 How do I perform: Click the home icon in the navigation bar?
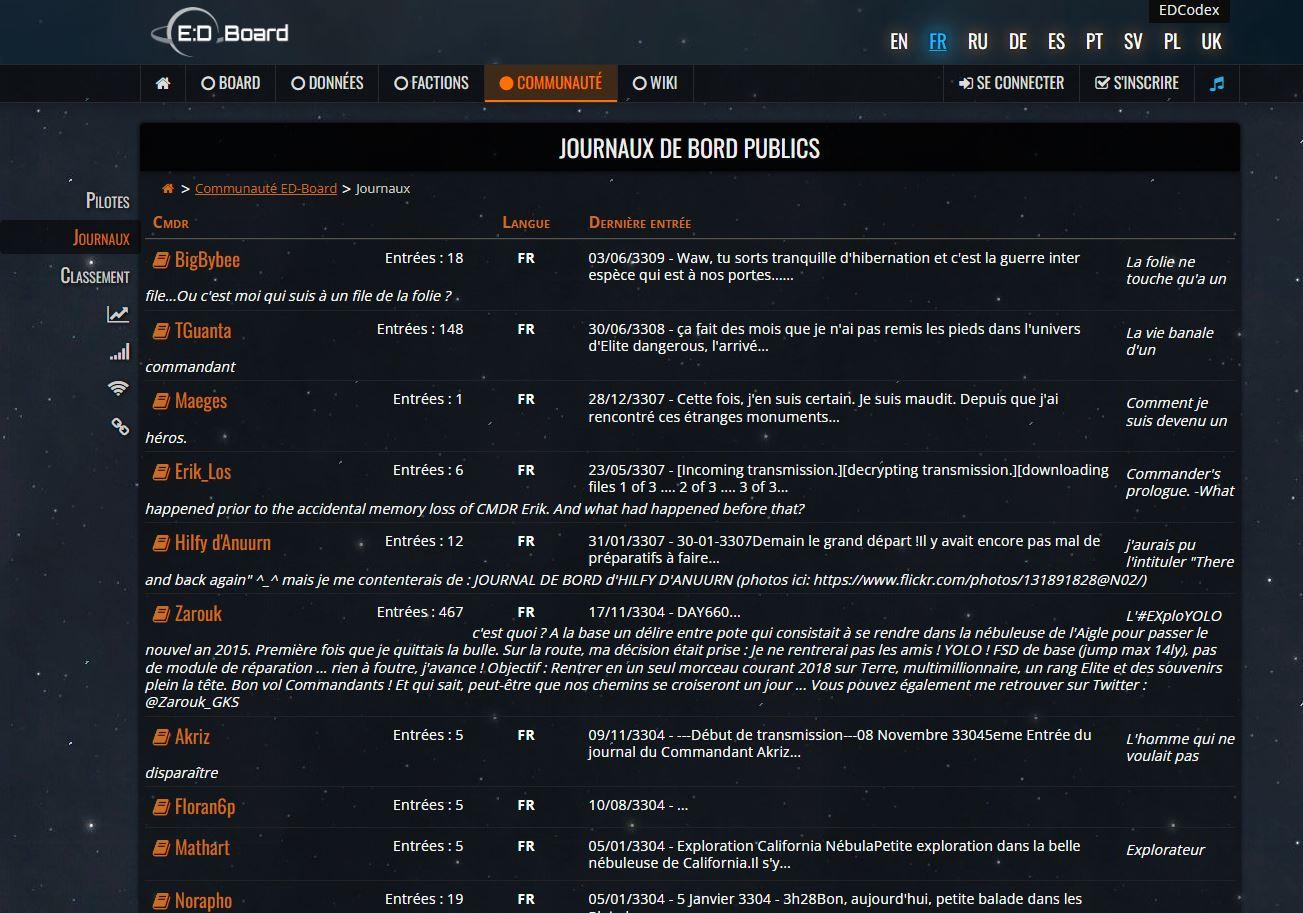point(163,83)
